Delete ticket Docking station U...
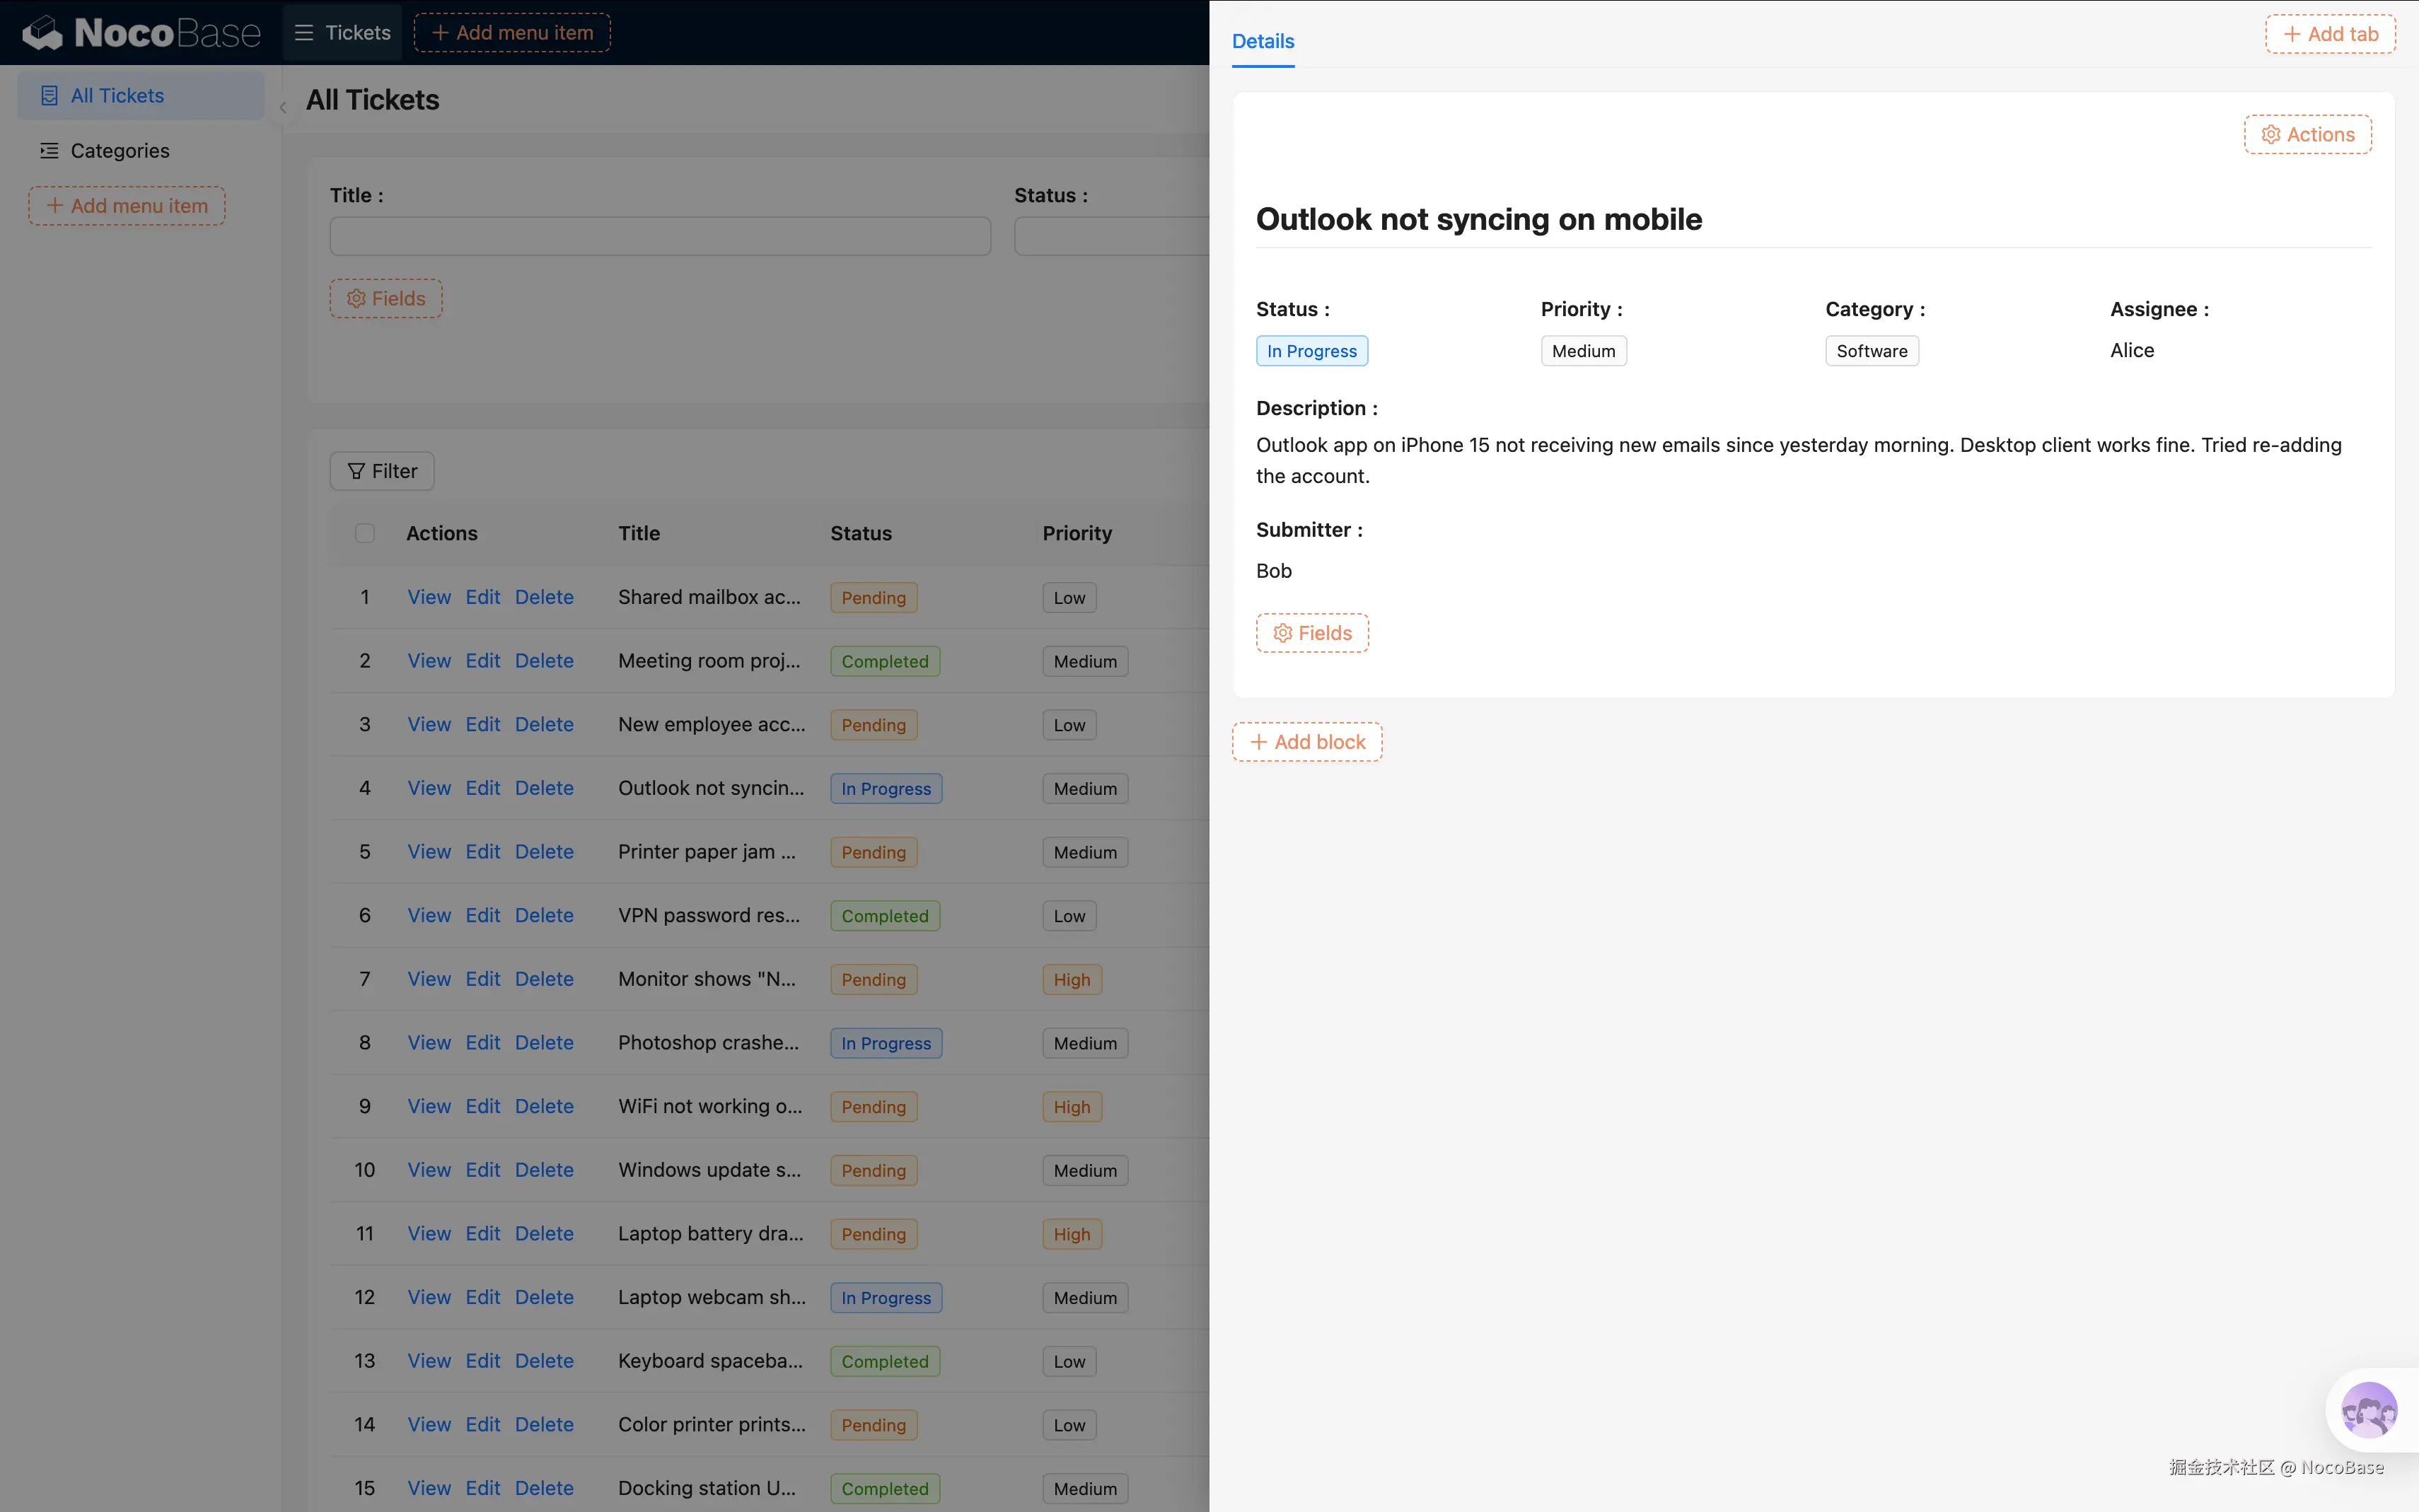The height and width of the screenshot is (1512, 2419). (x=544, y=1489)
